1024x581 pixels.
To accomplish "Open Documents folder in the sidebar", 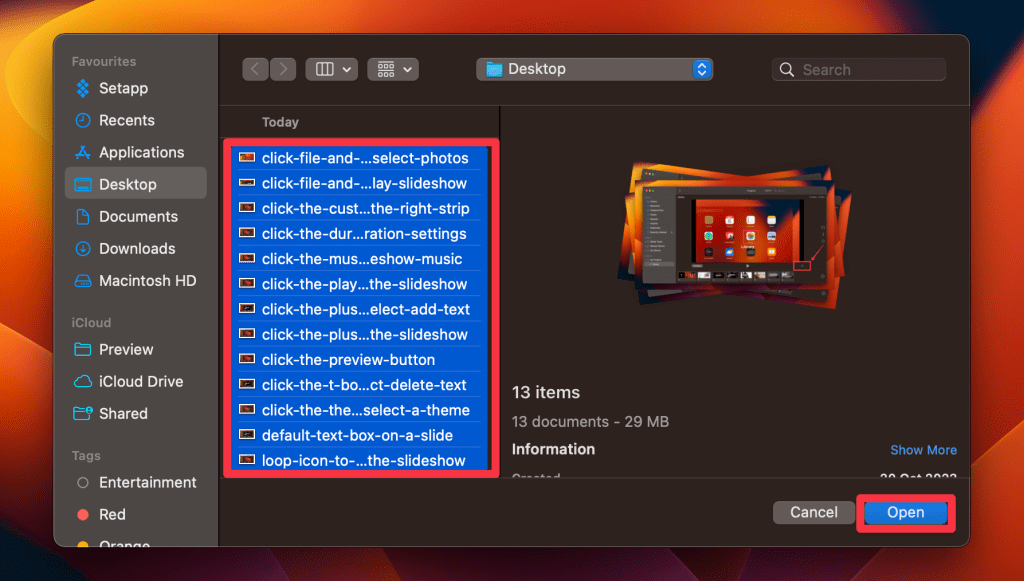I will pos(136,216).
